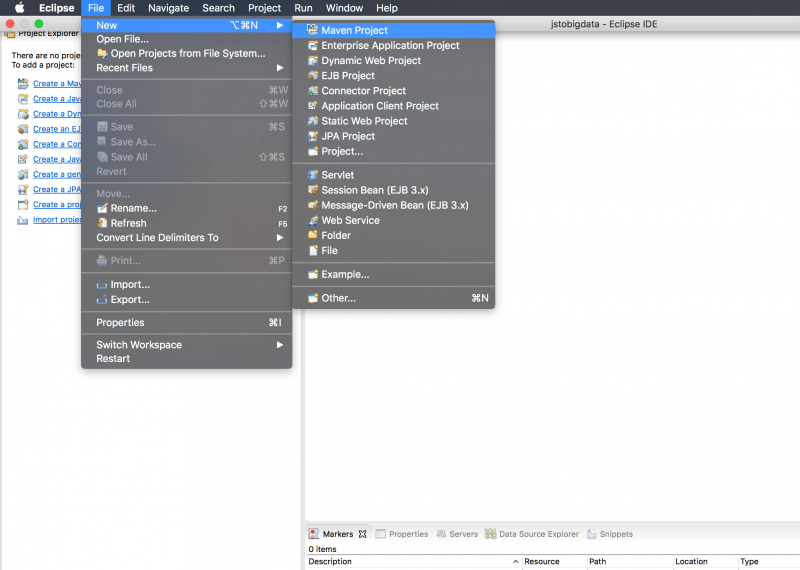Screen dimensions: 800x570
Task: Click the Servlet icon in New submenu
Action: (313, 175)
